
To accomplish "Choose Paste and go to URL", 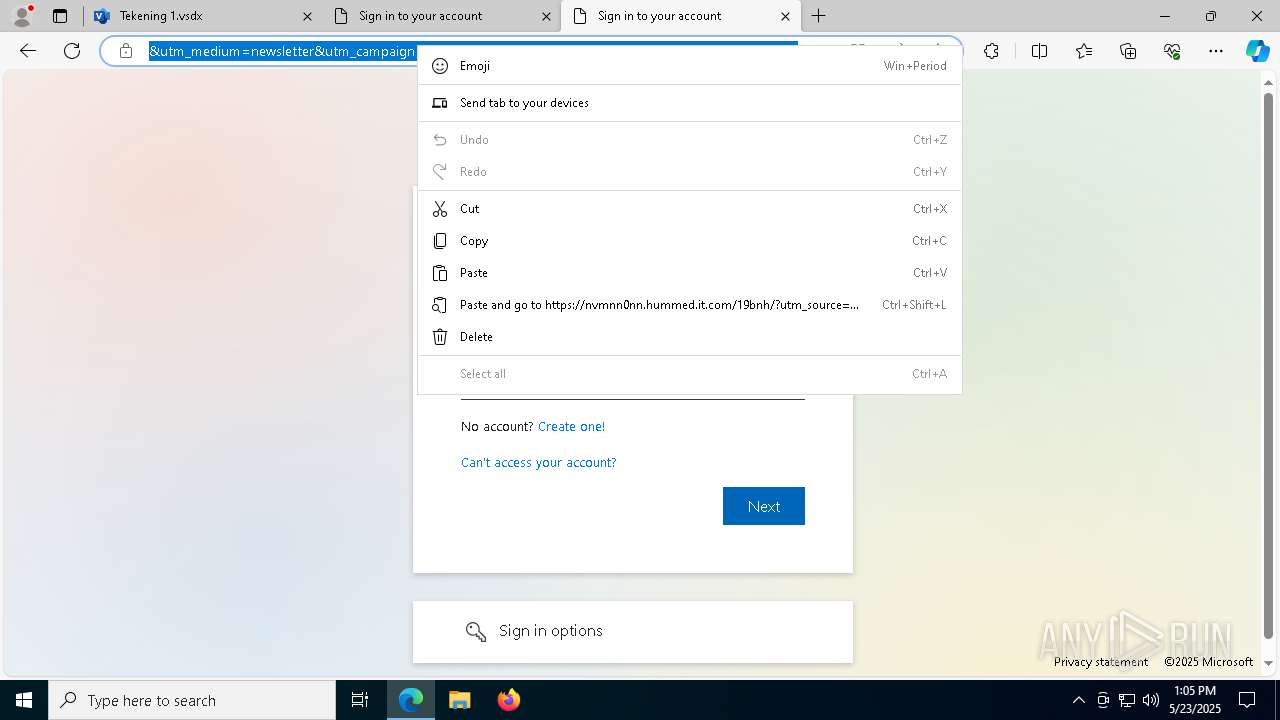I will [x=689, y=305].
